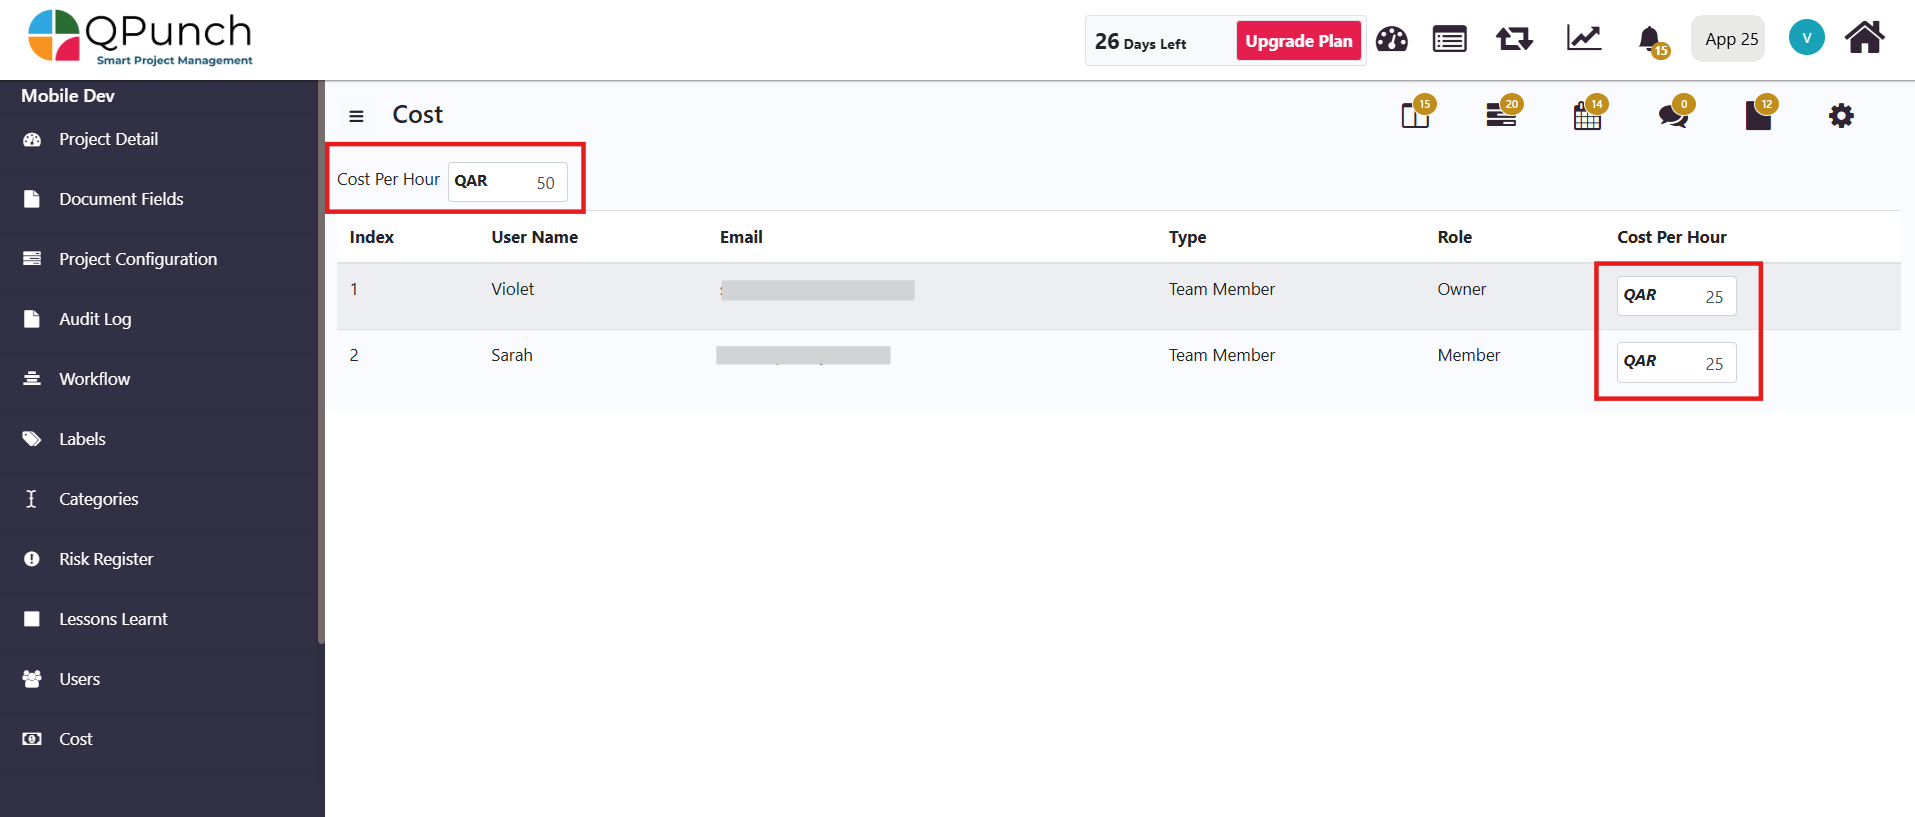The width and height of the screenshot is (1915, 817).
Task: Click Team Member type in Sarah's row
Action: click(x=1221, y=355)
